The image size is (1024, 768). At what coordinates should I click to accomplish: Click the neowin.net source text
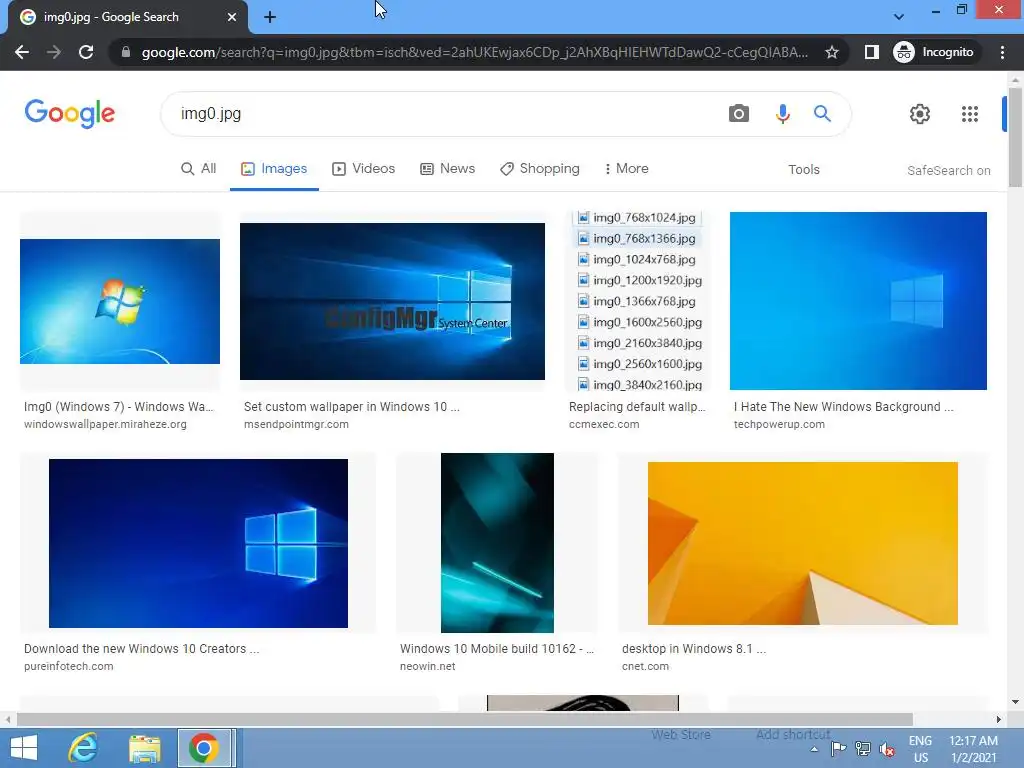point(427,666)
